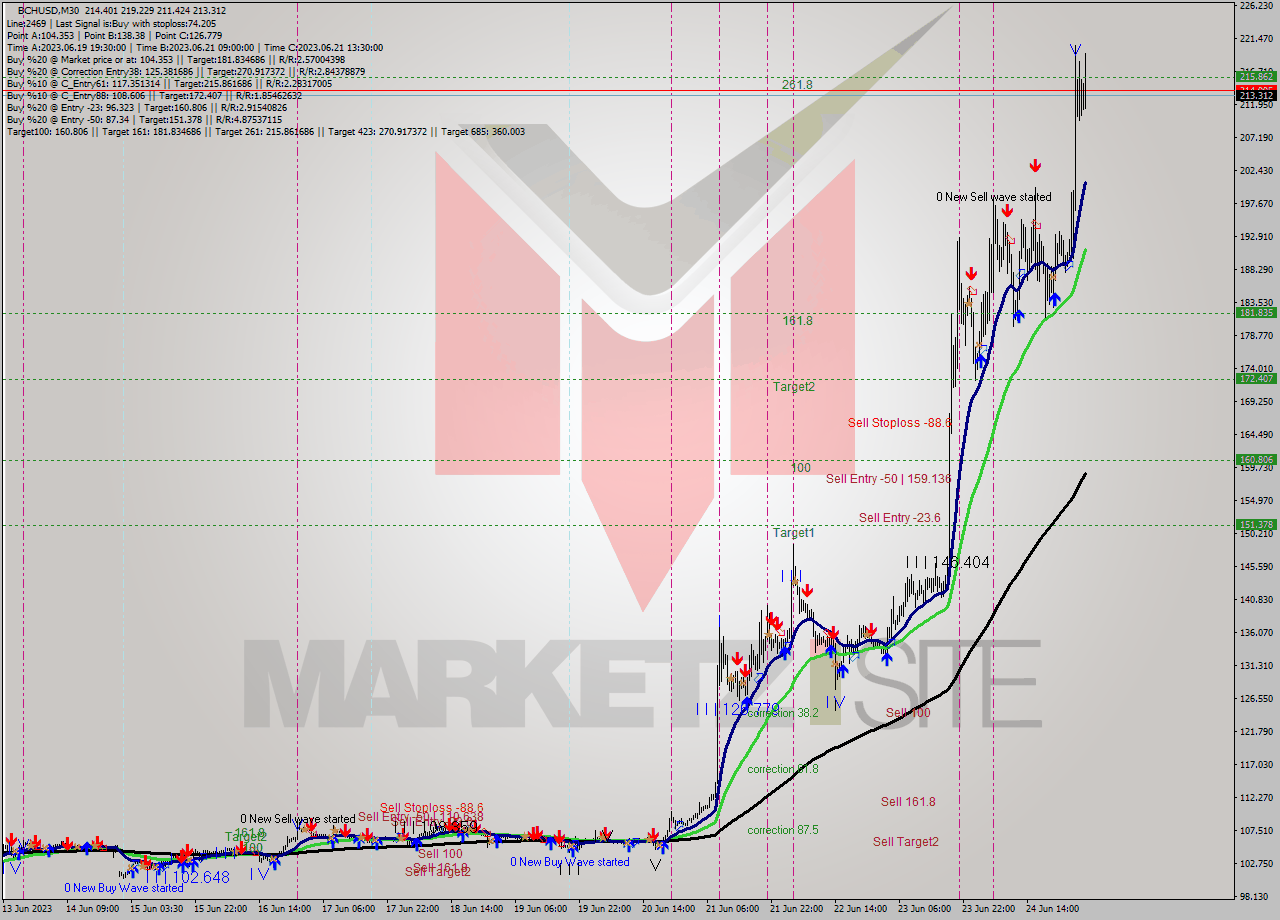Click the 'C_Entry88: 108.606' line

pos(155,96)
